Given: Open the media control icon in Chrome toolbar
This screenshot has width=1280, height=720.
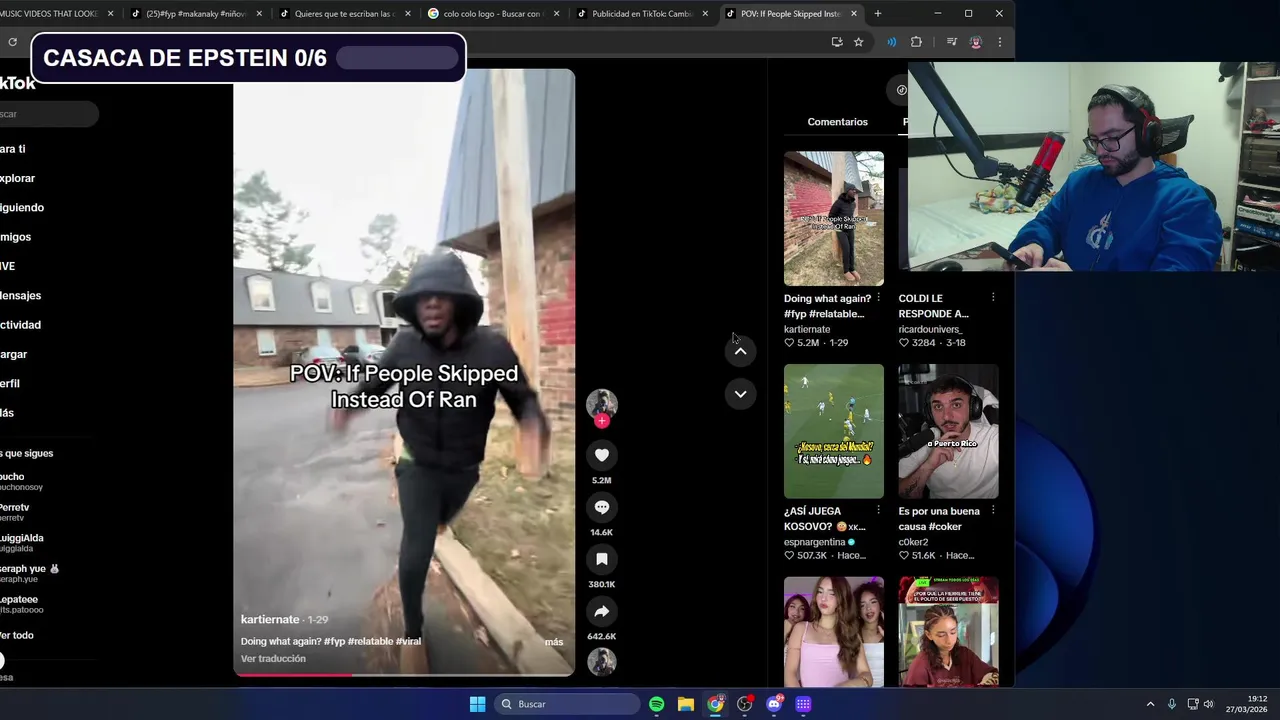Looking at the screenshot, I should [951, 42].
